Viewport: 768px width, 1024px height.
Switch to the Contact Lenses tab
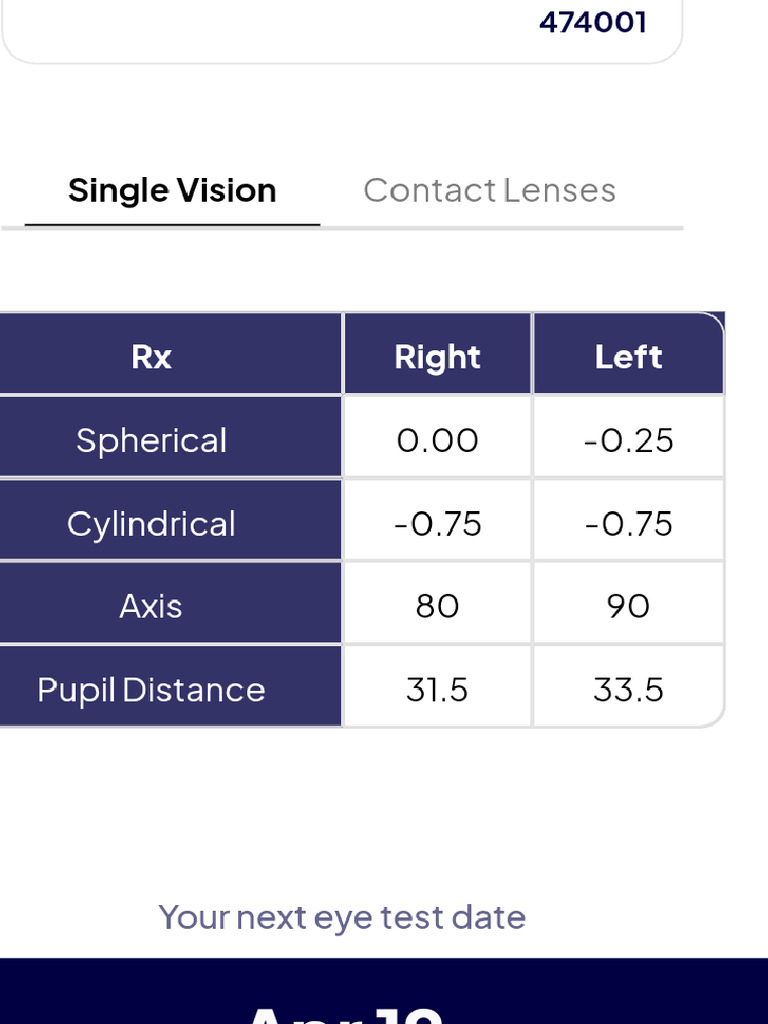[x=489, y=191]
